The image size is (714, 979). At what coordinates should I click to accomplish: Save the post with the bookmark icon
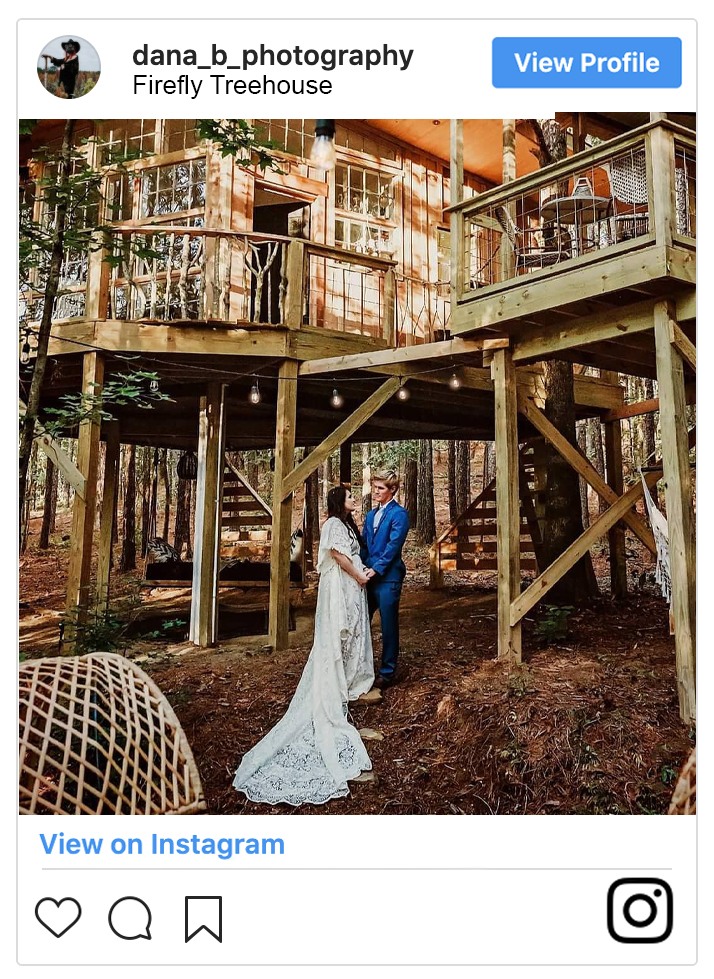click(x=203, y=918)
